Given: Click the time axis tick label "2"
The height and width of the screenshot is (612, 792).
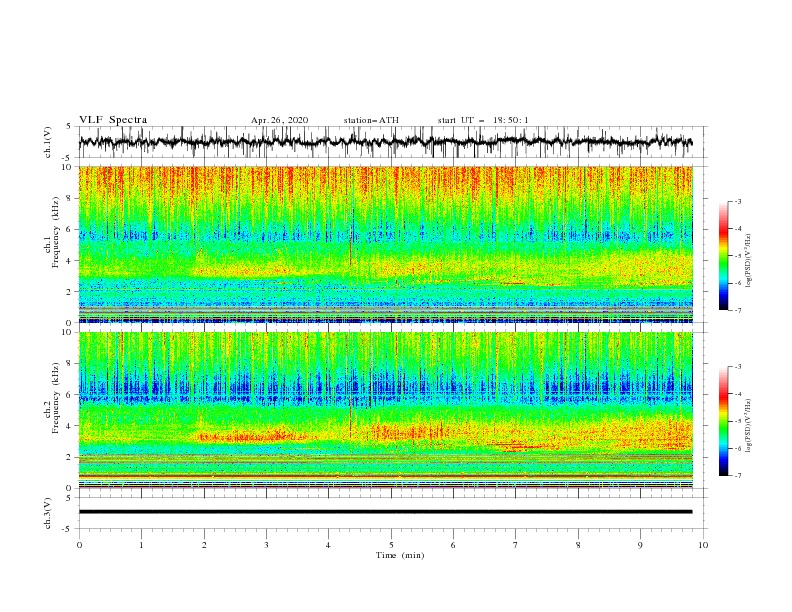Looking at the screenshot, I should (x=204, y=545).
